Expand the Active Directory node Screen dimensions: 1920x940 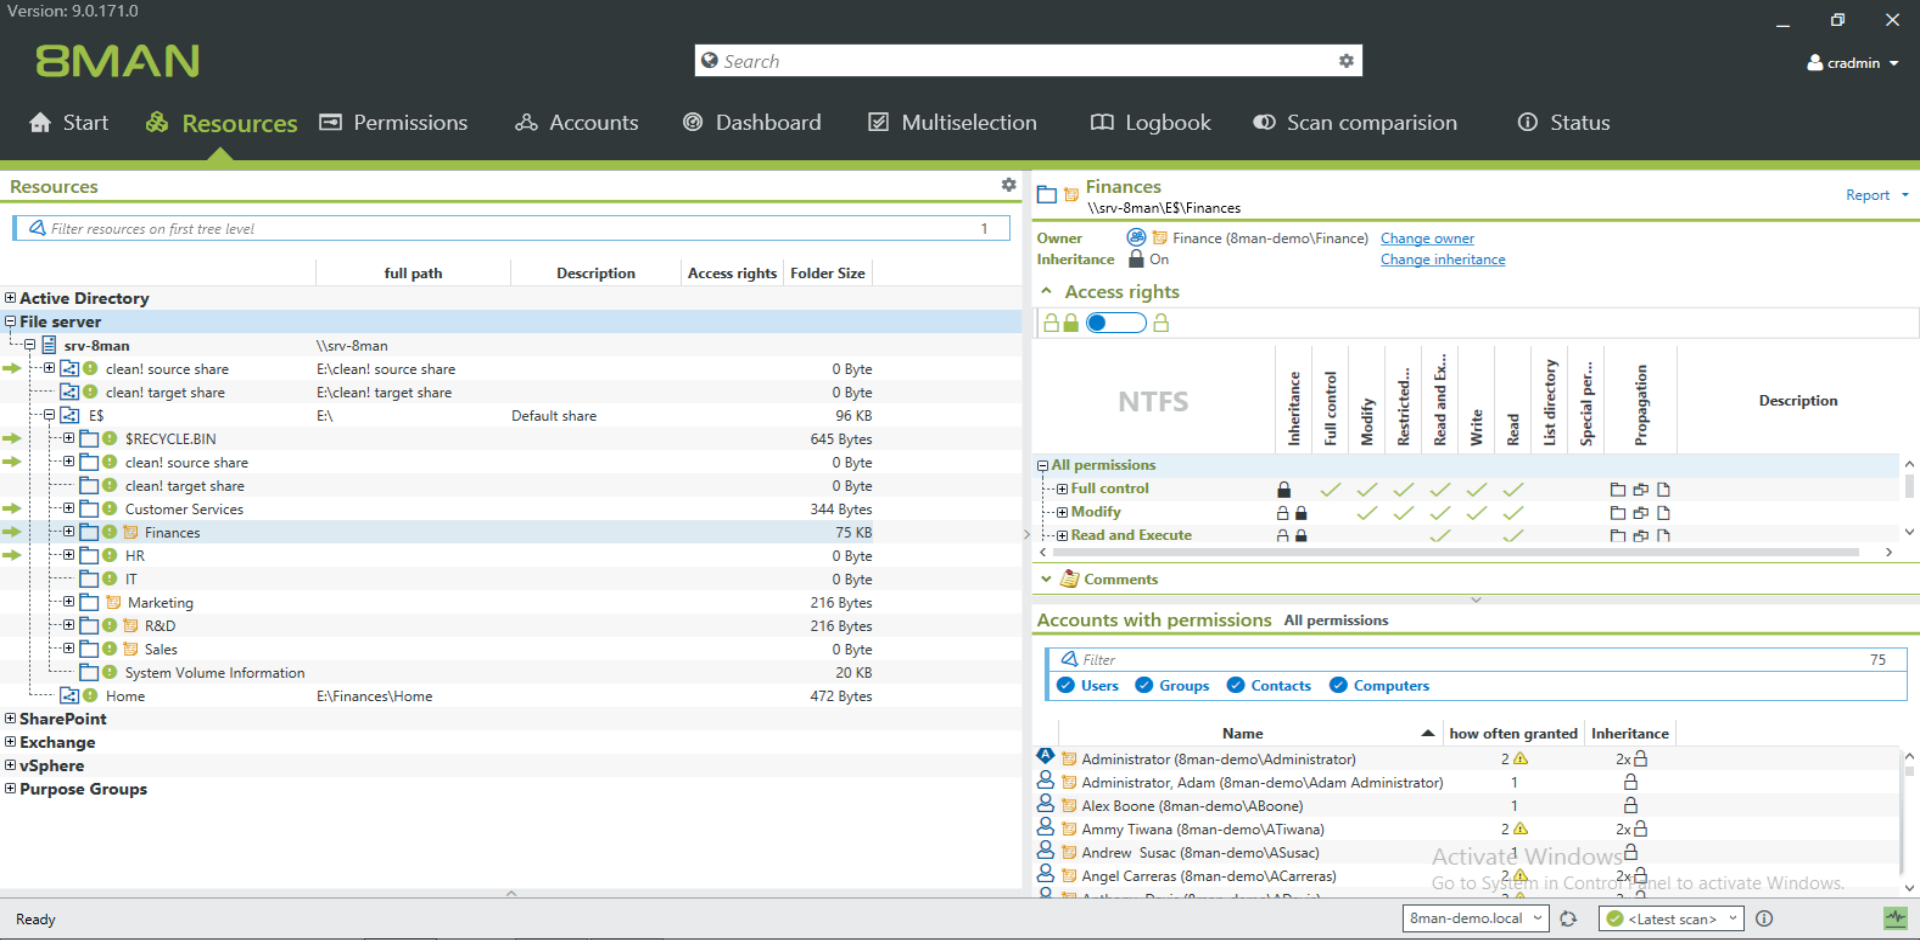(x=10, y=297)
